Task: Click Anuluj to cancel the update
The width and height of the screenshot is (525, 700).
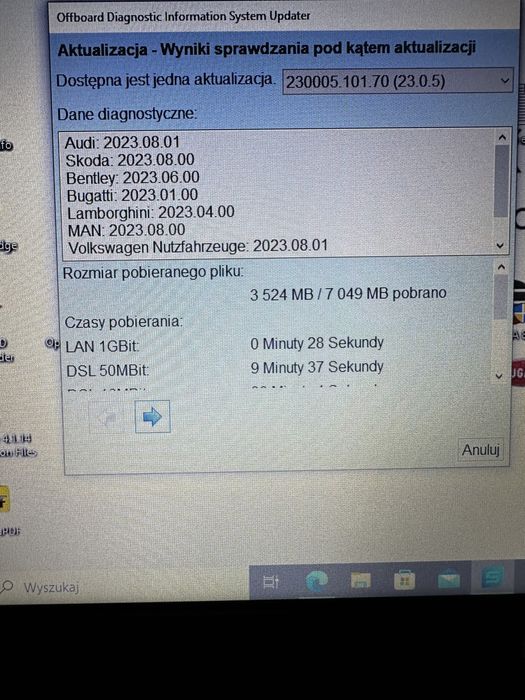Action: [480, 450]
